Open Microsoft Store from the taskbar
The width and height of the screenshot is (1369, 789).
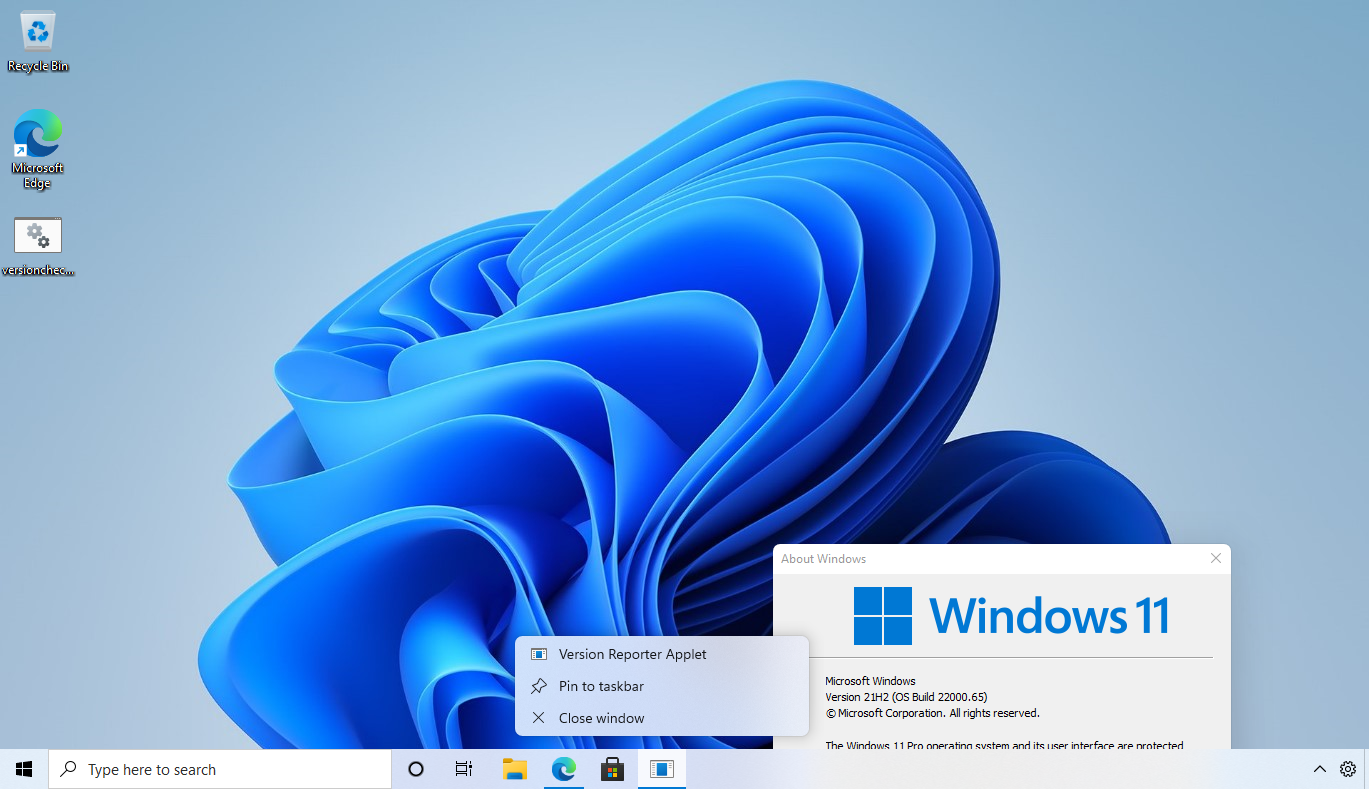tap(612, 769)
